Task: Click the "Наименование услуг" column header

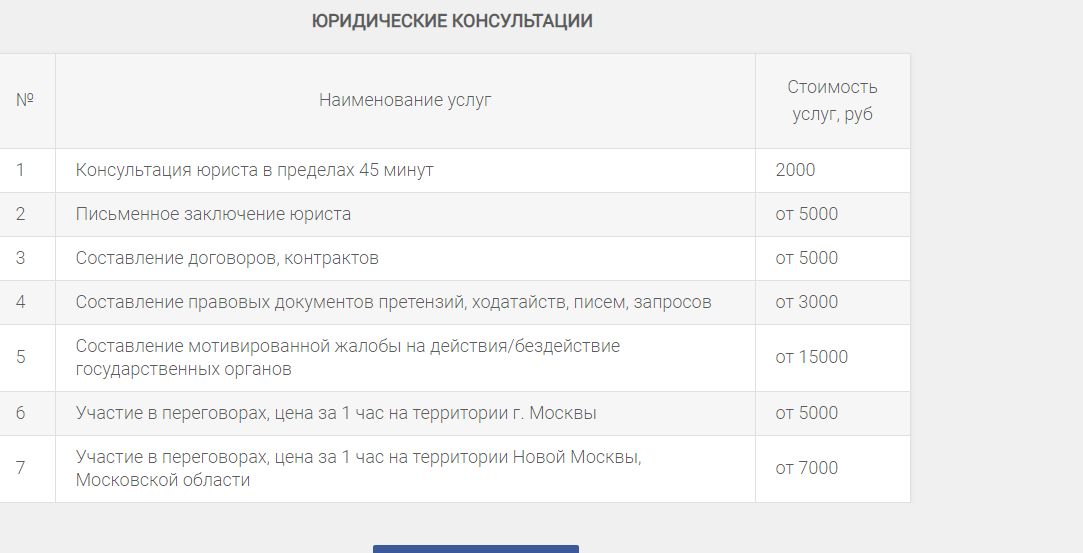Action: 405,100
